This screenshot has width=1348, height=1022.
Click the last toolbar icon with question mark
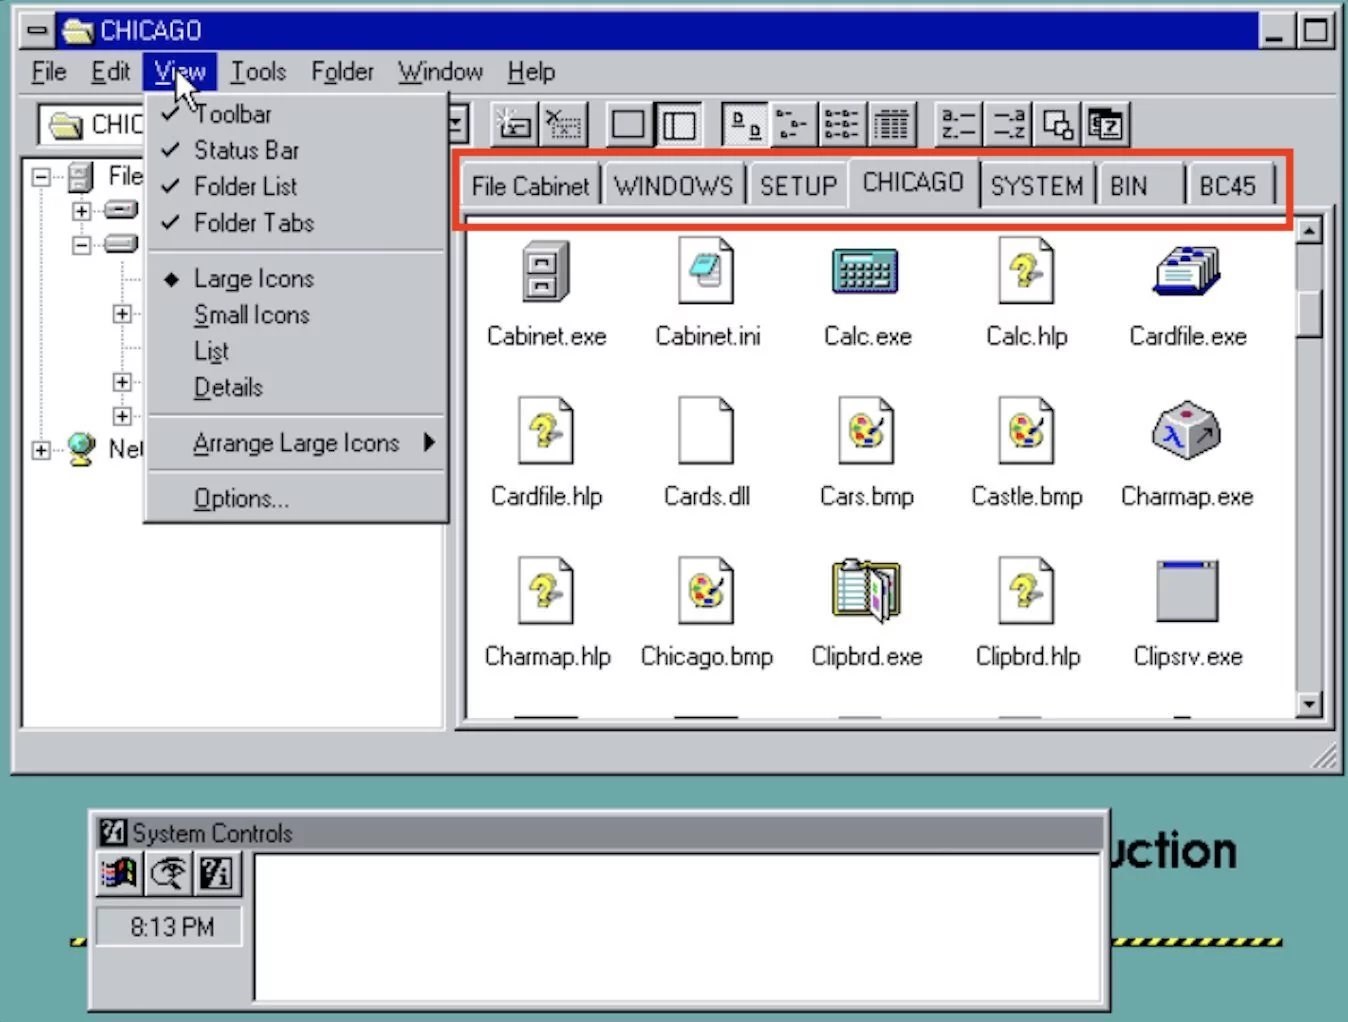click(x=1107, y=125)
